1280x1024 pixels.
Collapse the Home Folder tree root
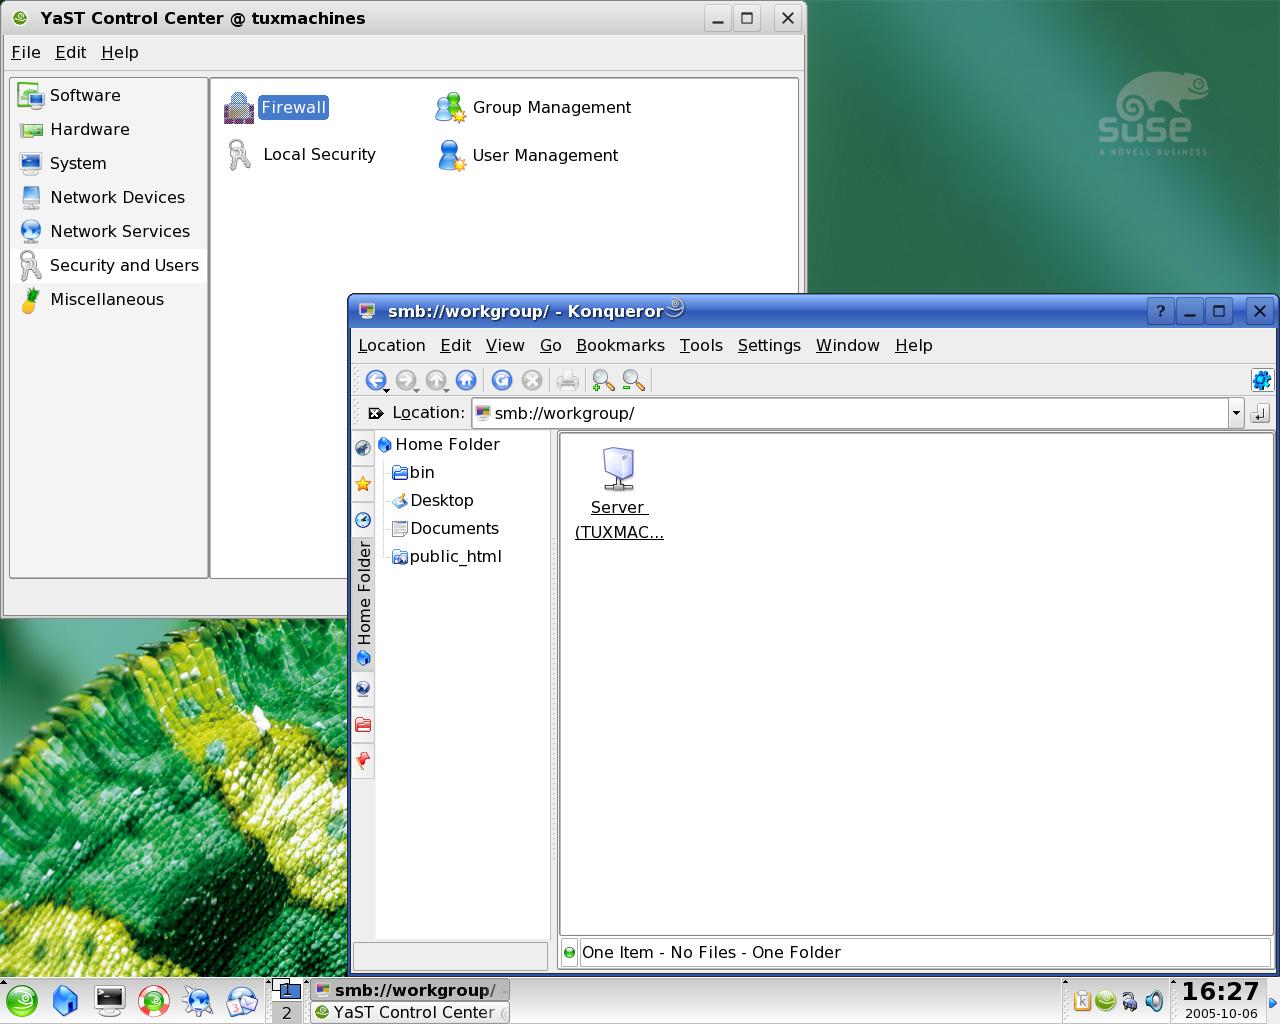437,444
